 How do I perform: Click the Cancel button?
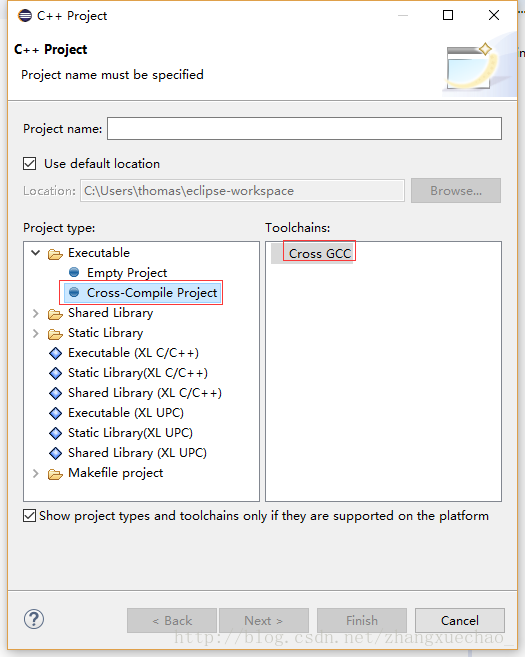tap(460, 620)
